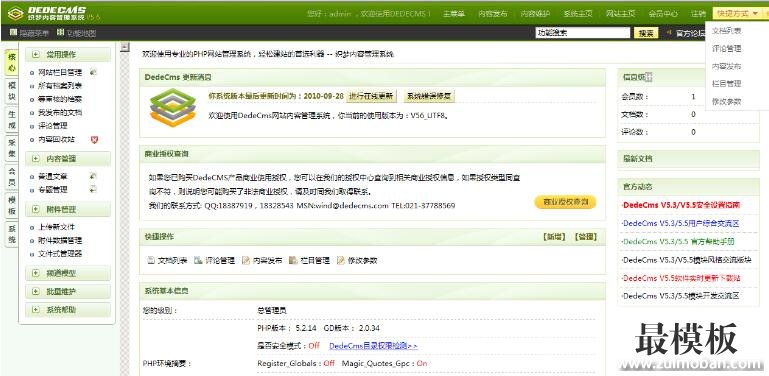This screenshot has width=769, height=376.
Task: Select the 模块 vertical tab
Action: tap(12, 91)
